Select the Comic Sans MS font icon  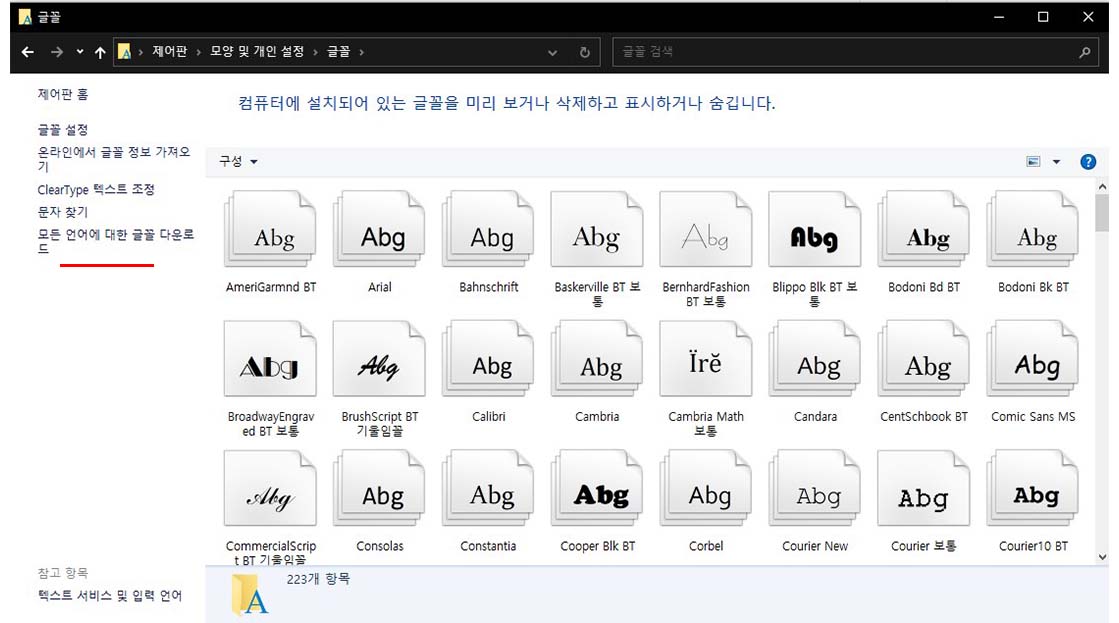click(x=1033, y=359)
